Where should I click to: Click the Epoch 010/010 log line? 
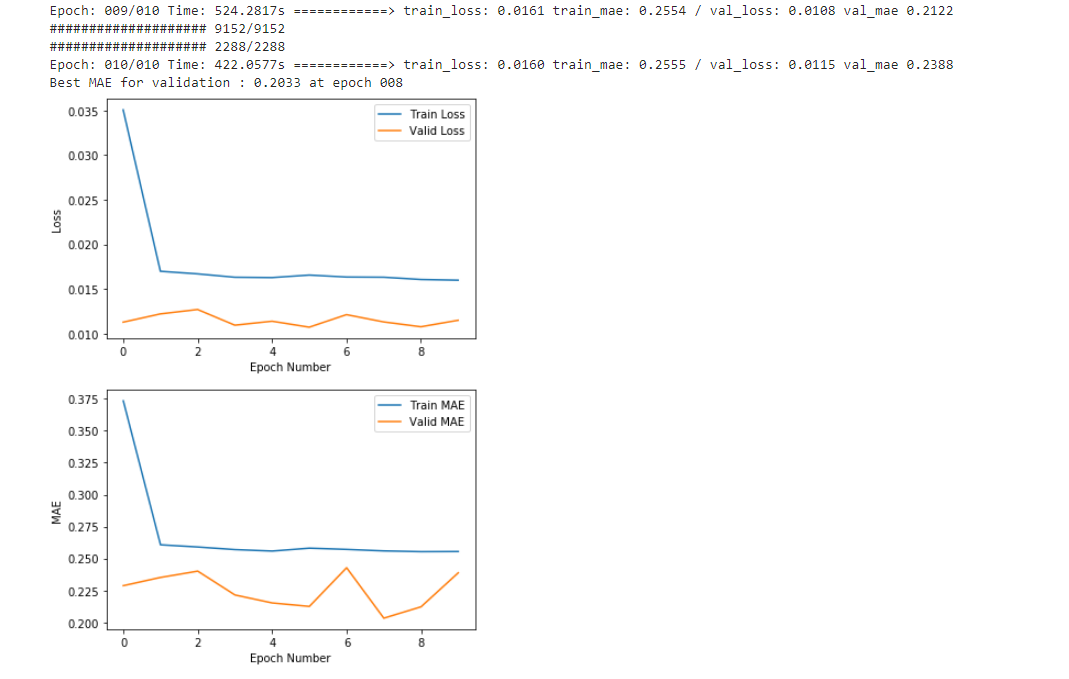pyautogui.click(x=500, y=65)
